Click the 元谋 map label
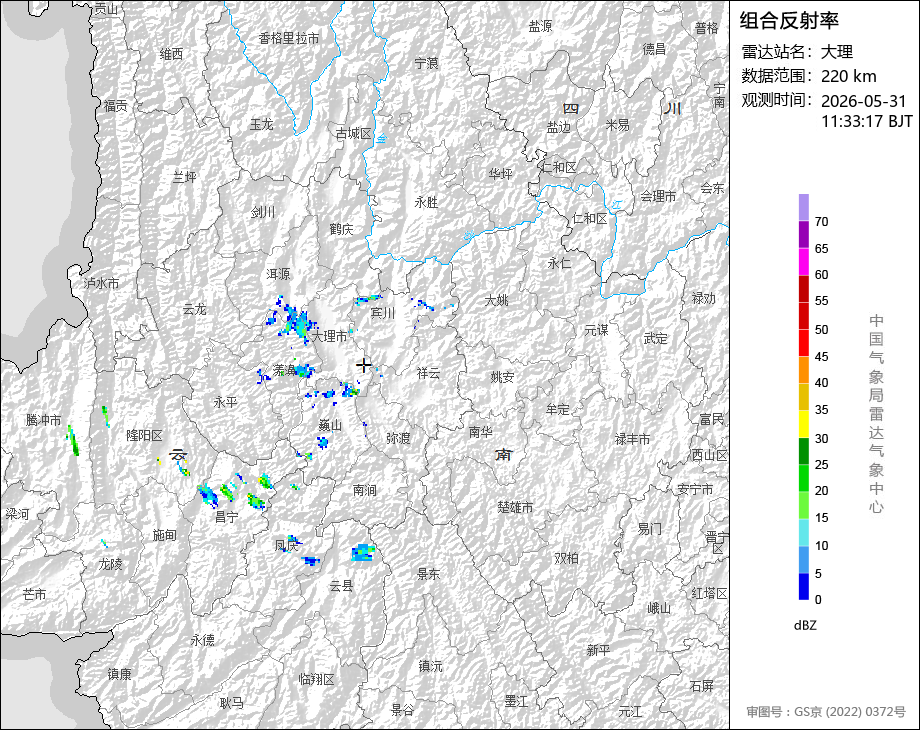920x730 pixels. pyautogui.click(x=596, y=330)
